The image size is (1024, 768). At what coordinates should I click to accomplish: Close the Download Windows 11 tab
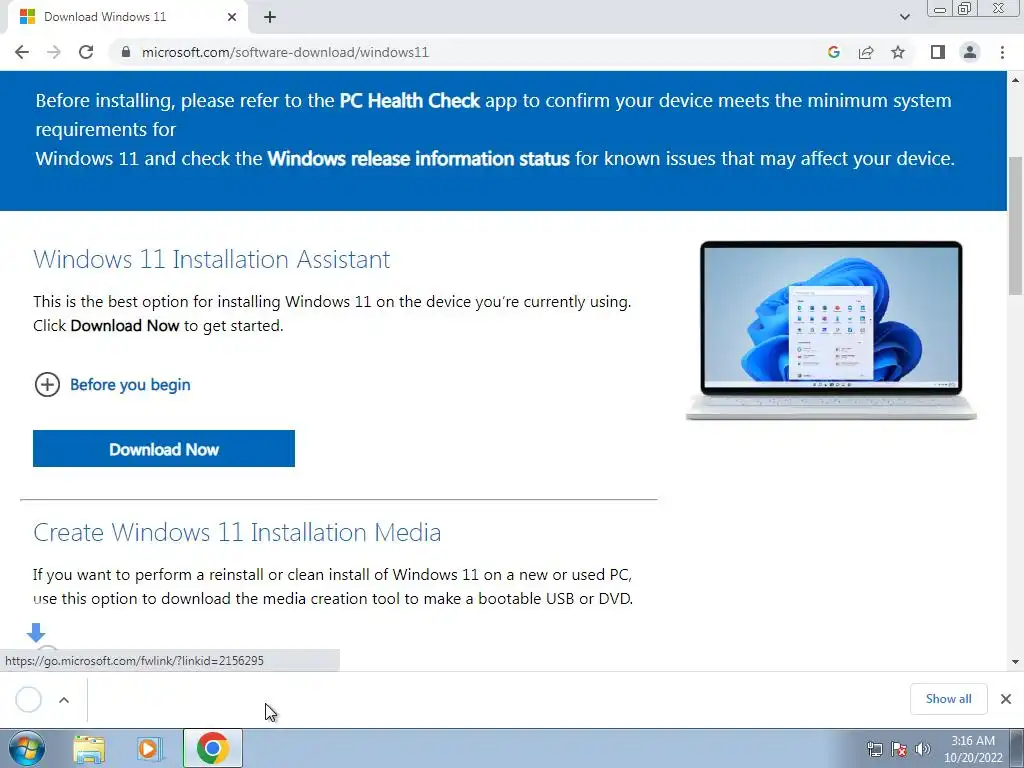point(232,17)
